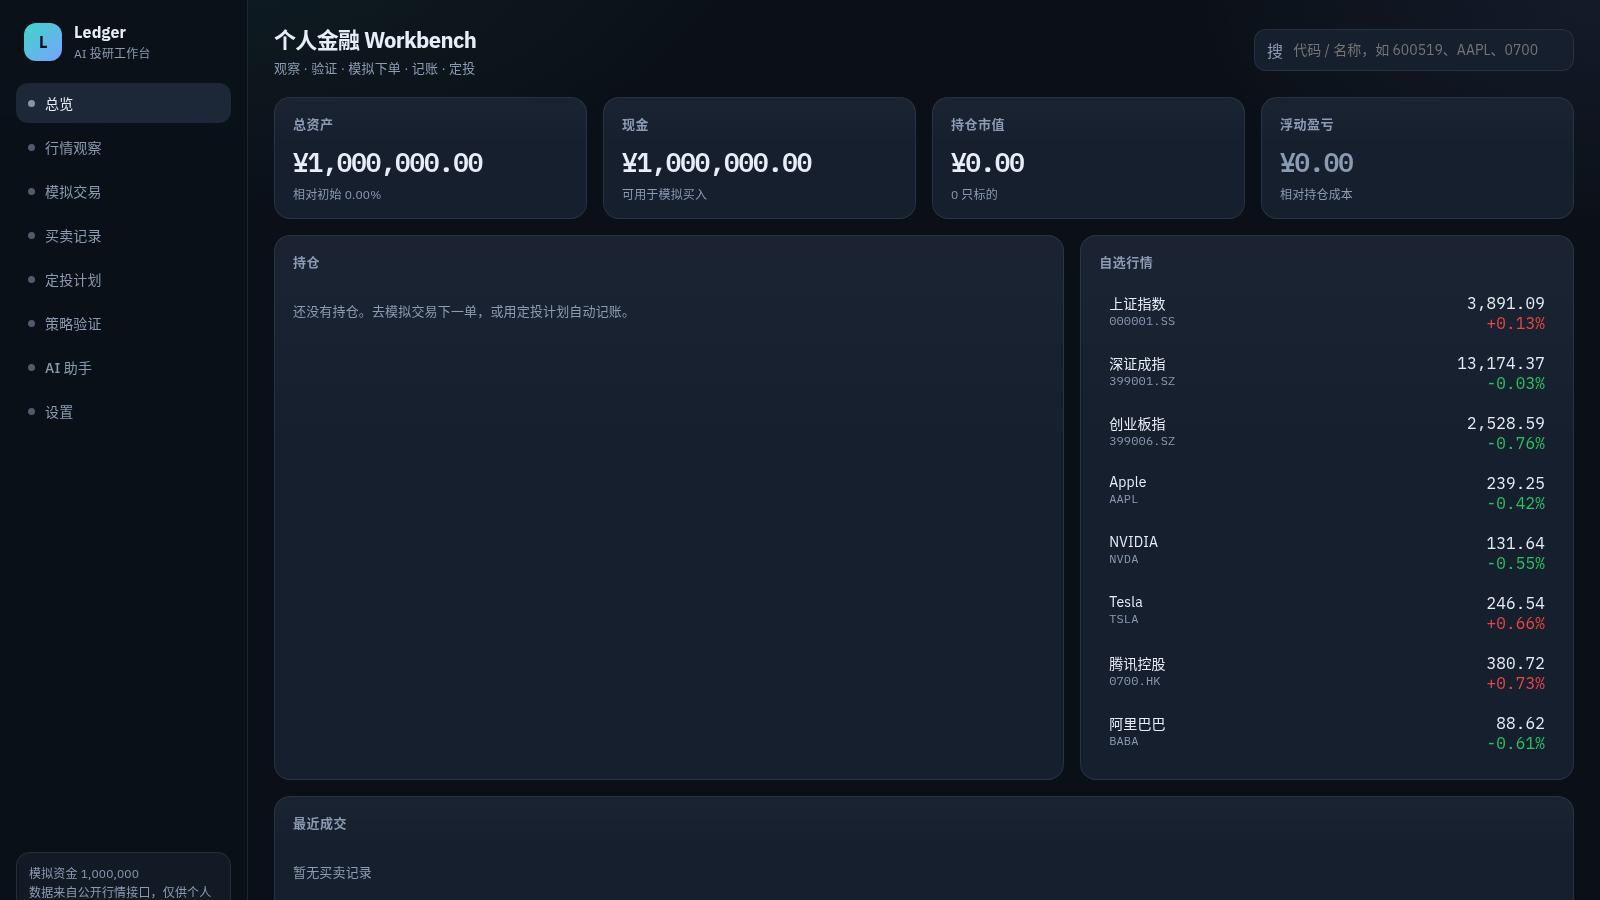Select the NVIDIA NVDA watchlist entry
This screenshot has height=900, width=1600.
[1326, 552]
